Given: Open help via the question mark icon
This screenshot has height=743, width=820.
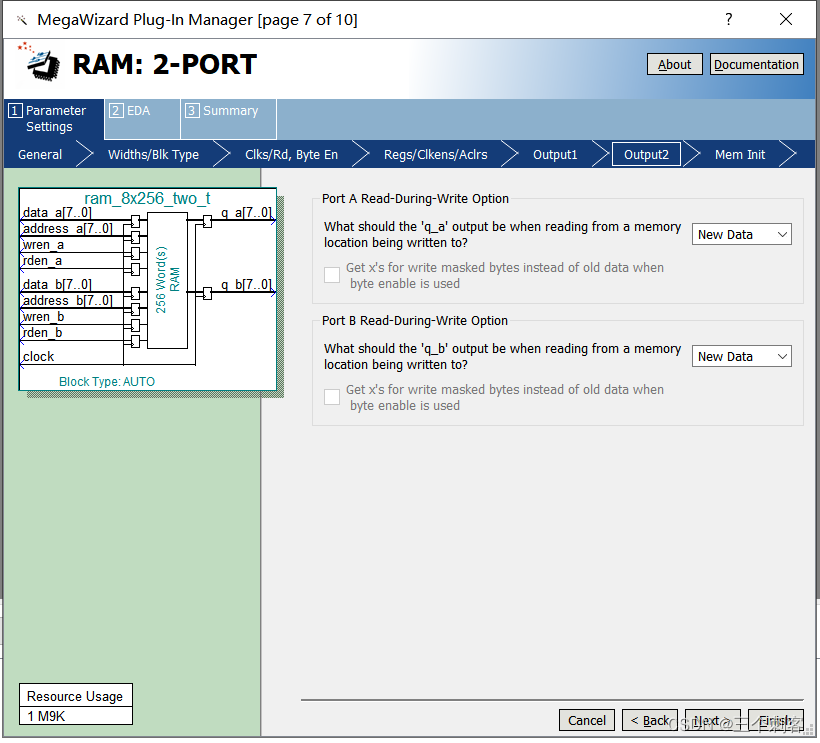Looking at the screenshot, I should [728, 19].
